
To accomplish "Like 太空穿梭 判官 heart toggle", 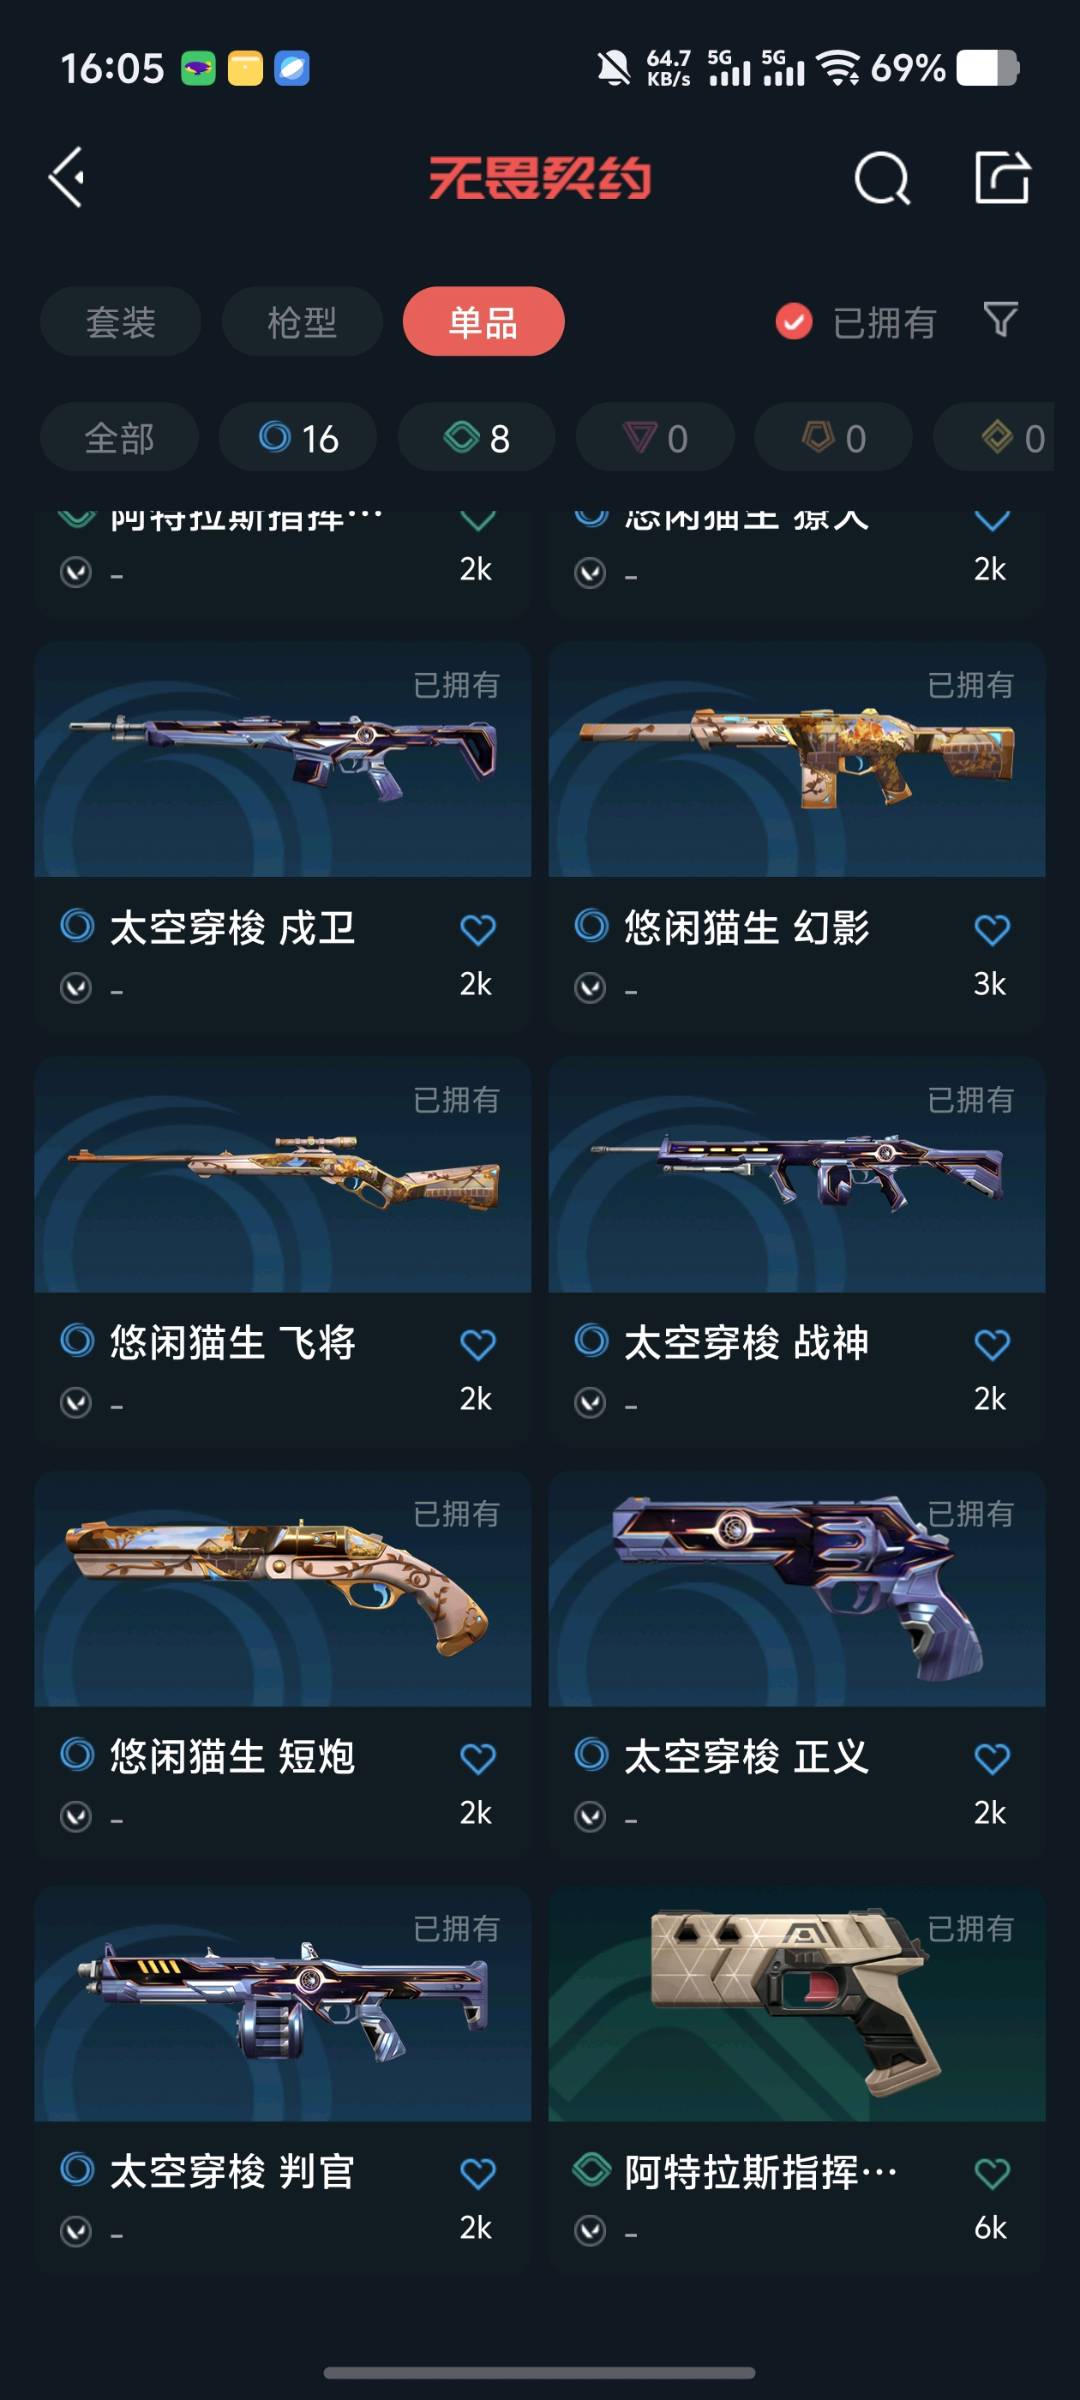I will pos(478,2172).
